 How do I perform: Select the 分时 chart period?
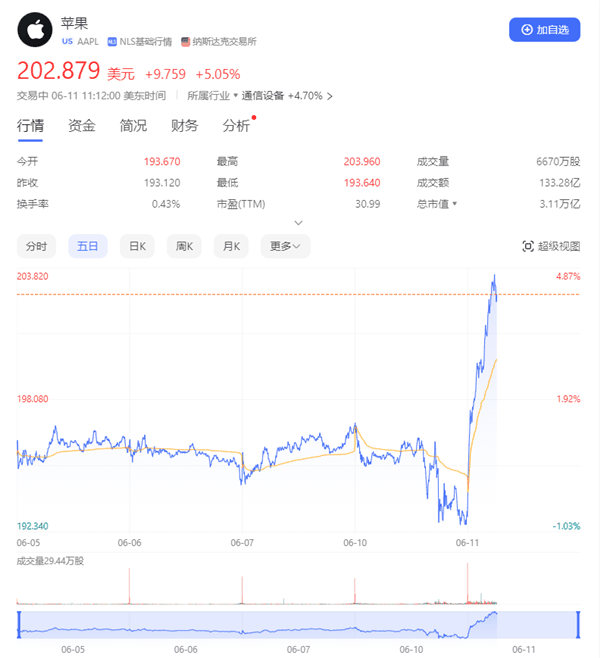pos(36,246)
